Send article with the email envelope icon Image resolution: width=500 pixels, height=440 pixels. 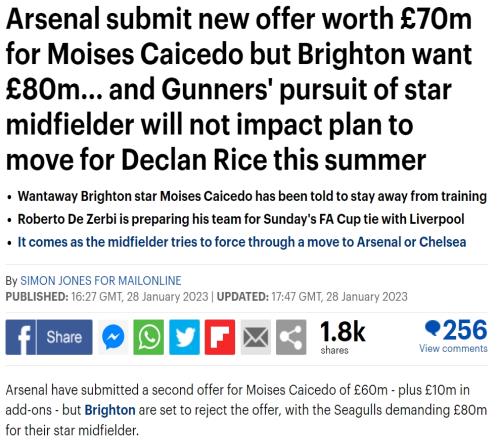(256, 337)
